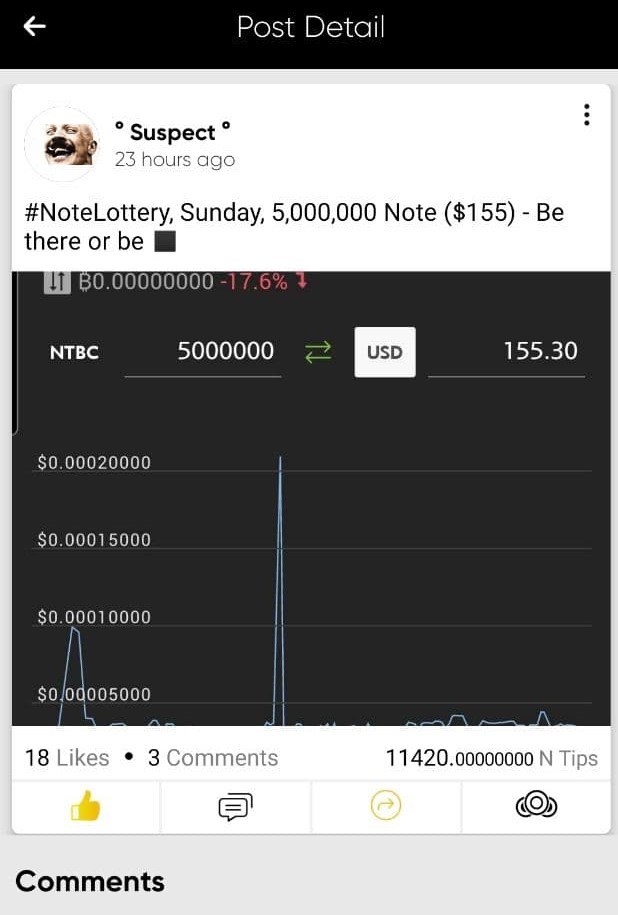
Task: Click the thumbs-up like icon
Action: coord(86,806)
